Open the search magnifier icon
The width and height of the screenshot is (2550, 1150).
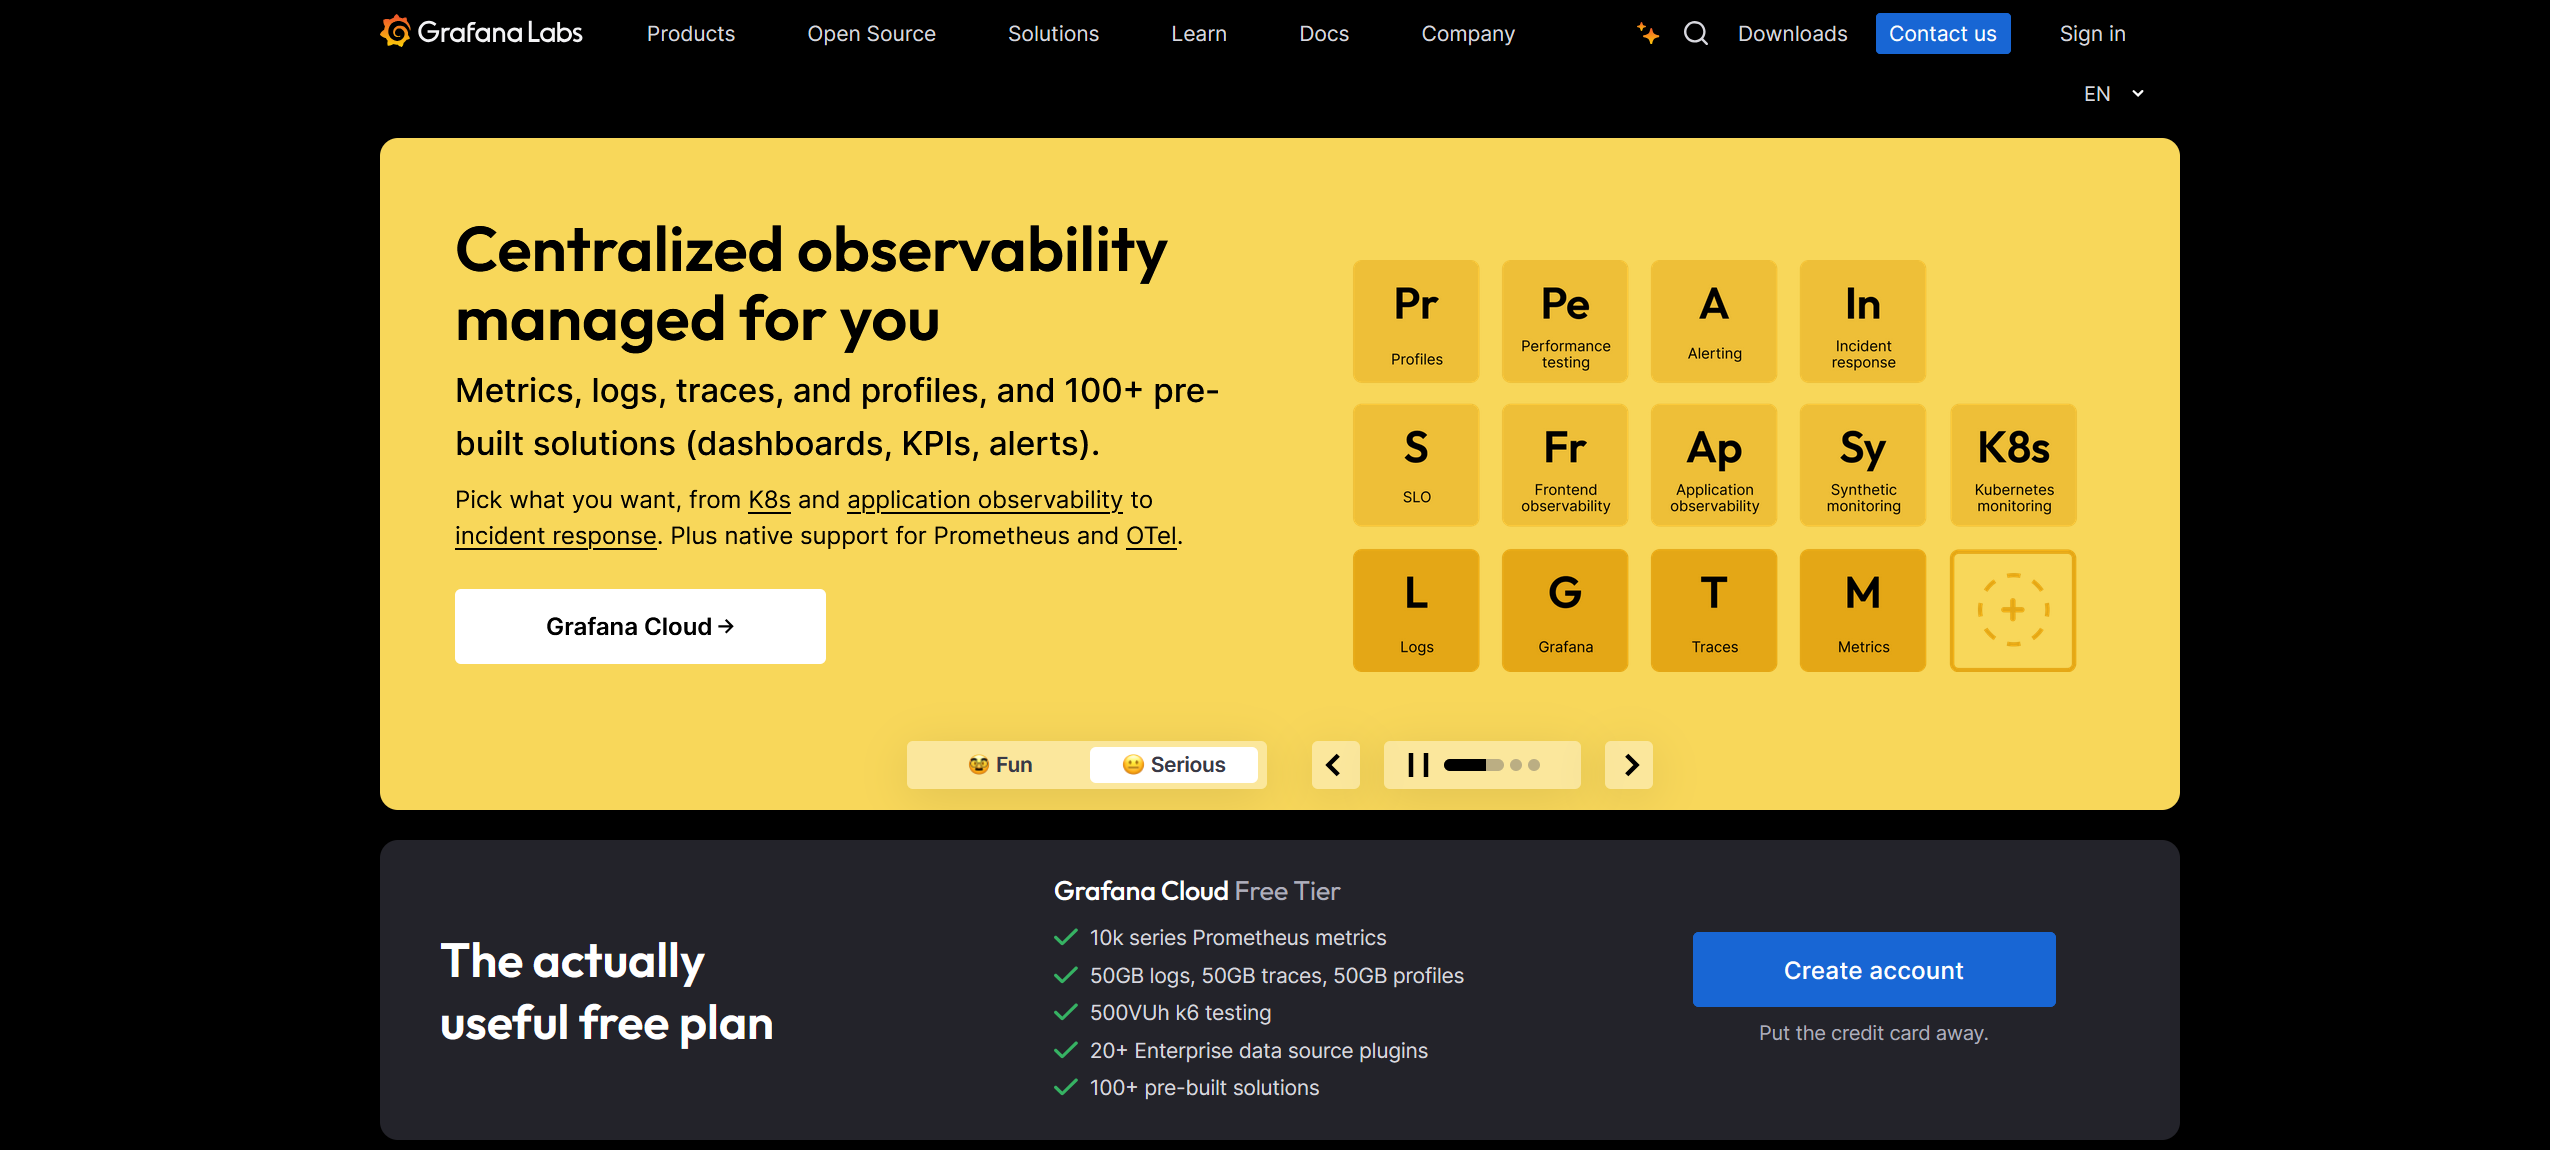click(x=1695, y=33)
